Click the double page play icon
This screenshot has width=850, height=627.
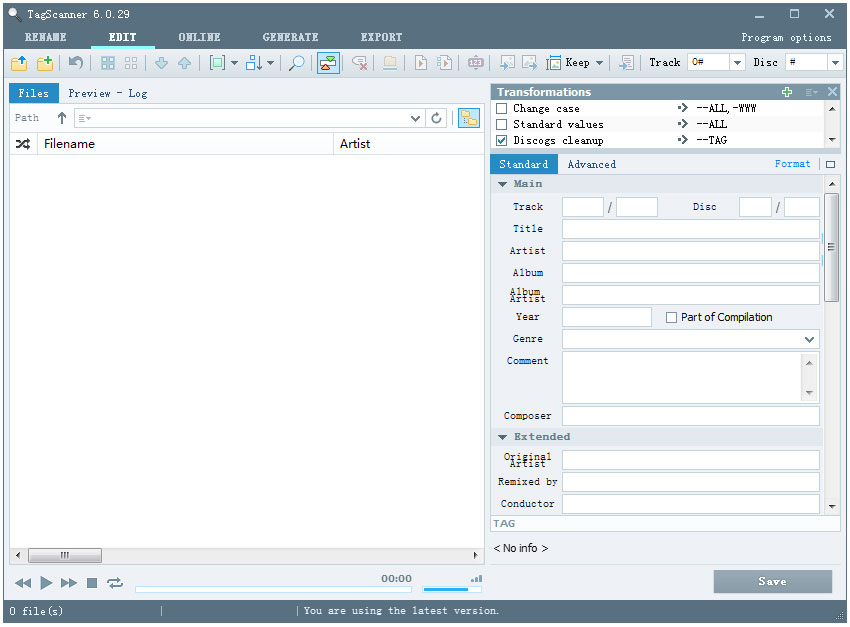click(x=444, y=63)
